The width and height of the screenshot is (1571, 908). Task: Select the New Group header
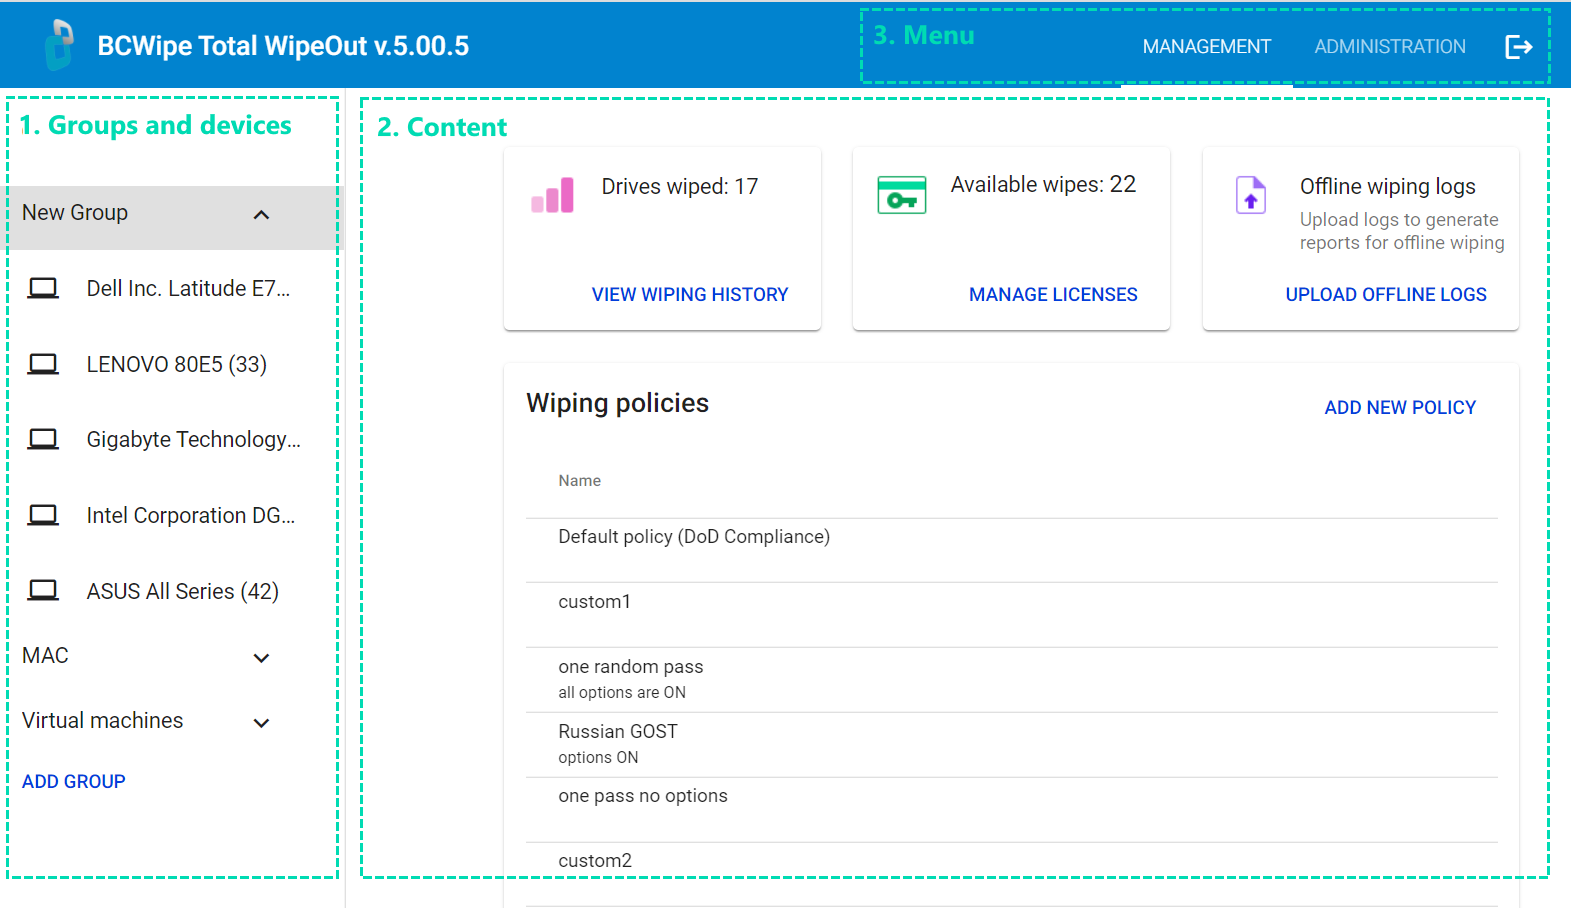pos(172,217)
